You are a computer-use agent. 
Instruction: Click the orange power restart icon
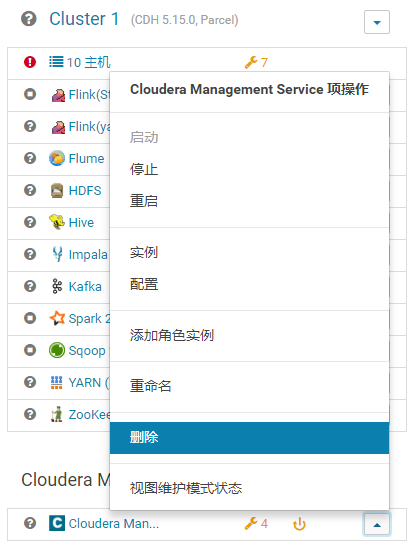tap(299, 524)
